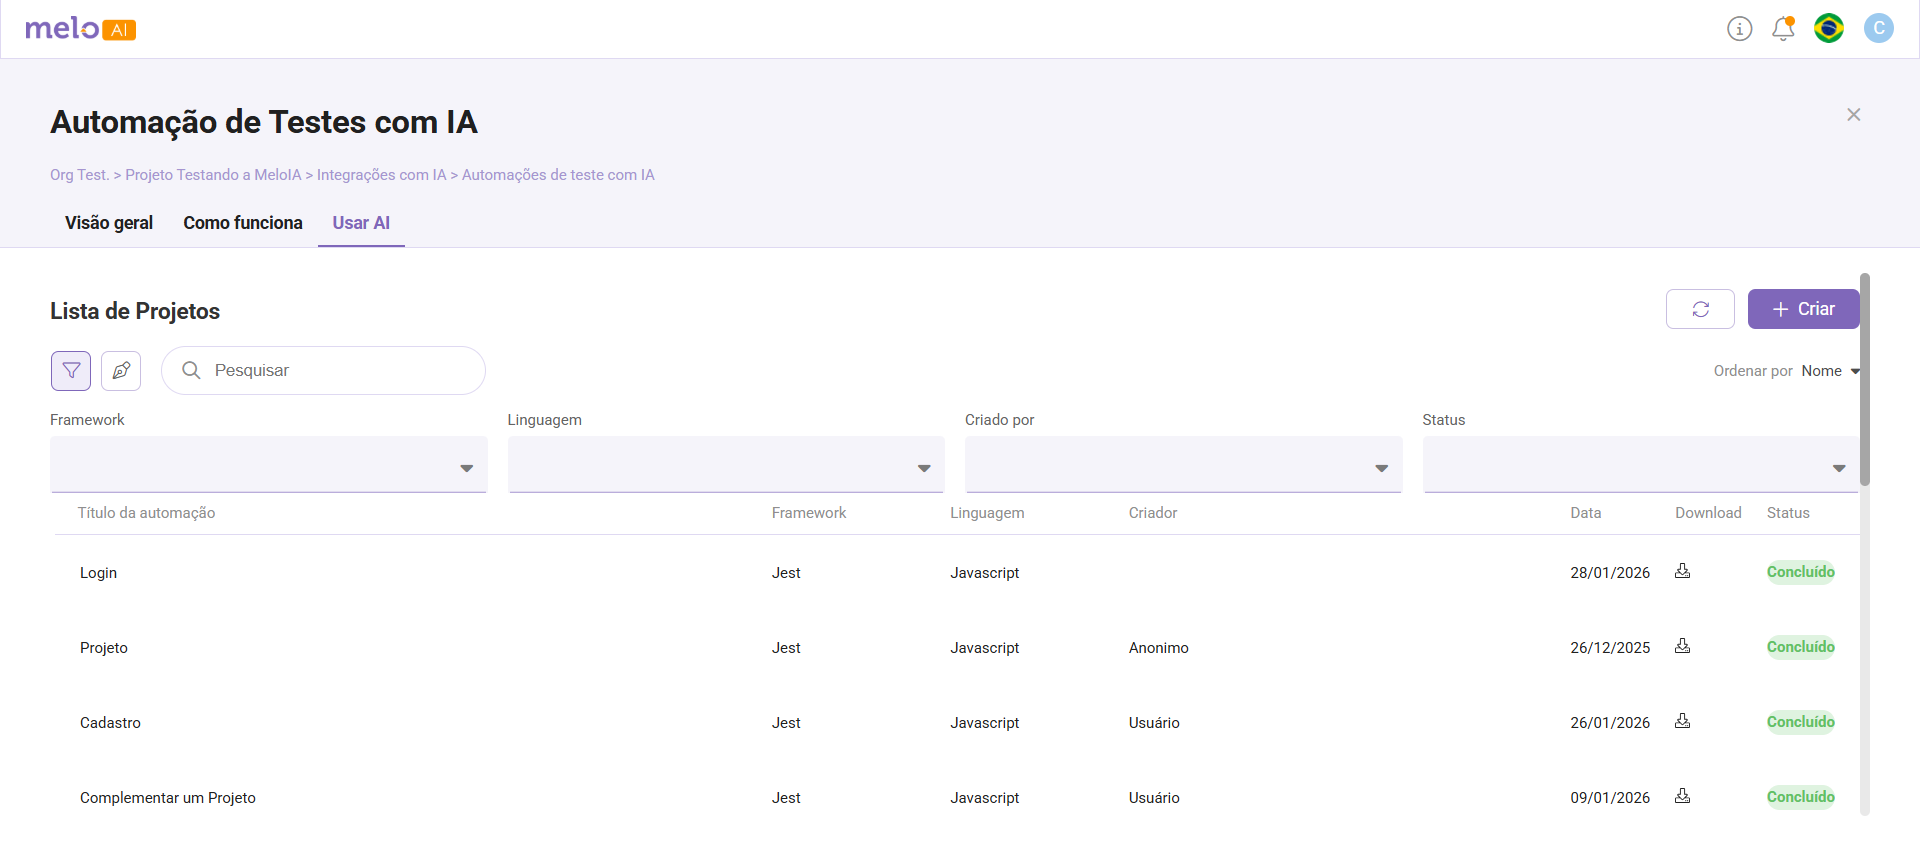This screenshot has height=862, width=1920.
Task: Open the Status filter dropdown
Action: click(x=1640, y=466)
